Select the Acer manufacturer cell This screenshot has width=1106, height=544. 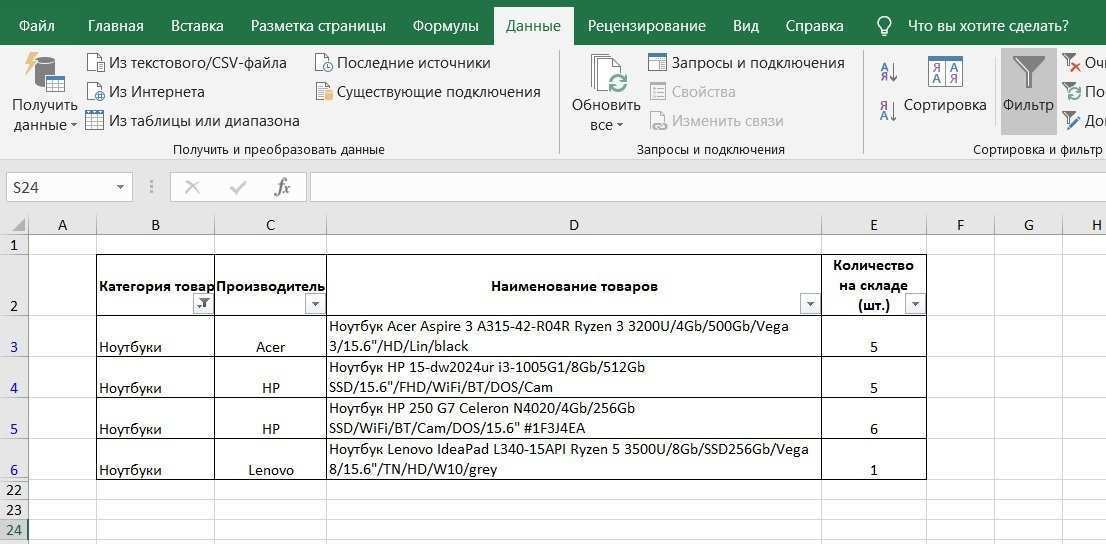click(271, 336)
